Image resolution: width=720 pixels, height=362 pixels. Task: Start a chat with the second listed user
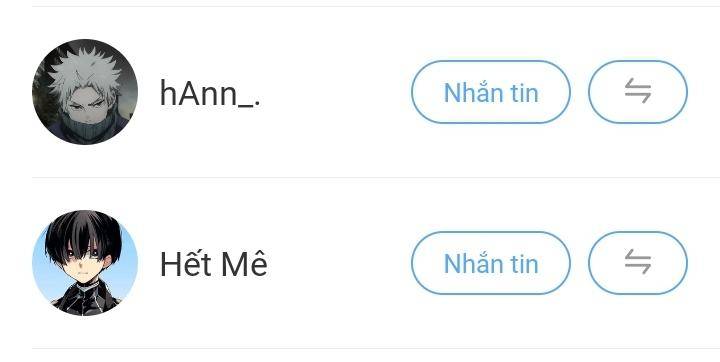pyautogui.click(x=491, y=263)
